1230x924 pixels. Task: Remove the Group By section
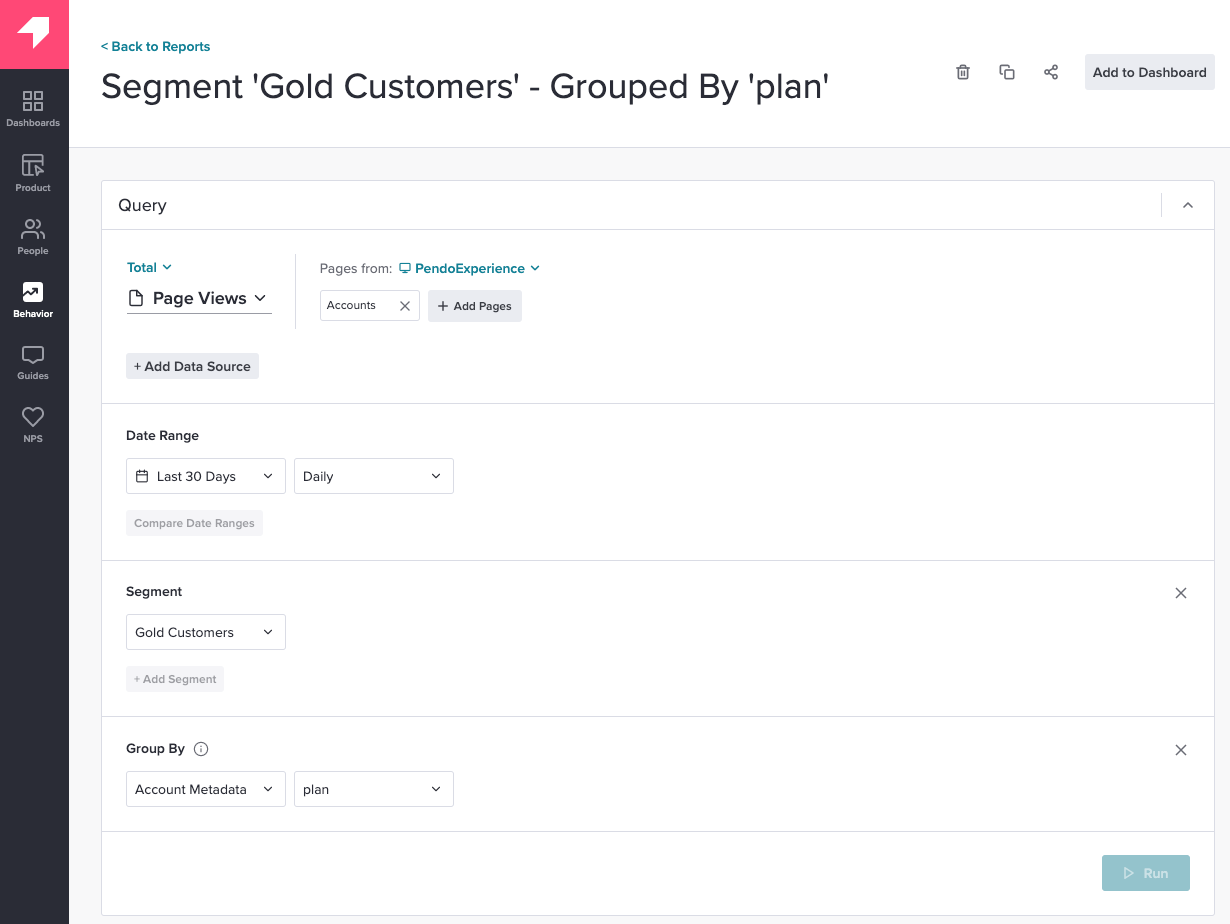click(x=1181, y=750)
